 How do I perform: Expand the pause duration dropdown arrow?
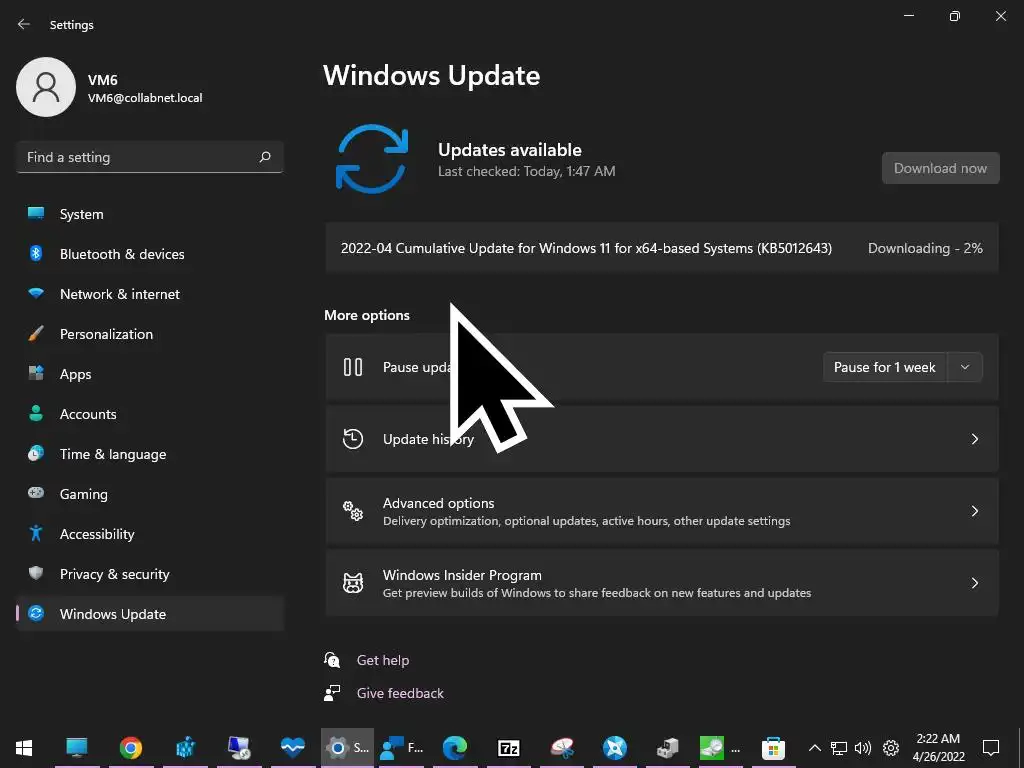tap(965, 367)
